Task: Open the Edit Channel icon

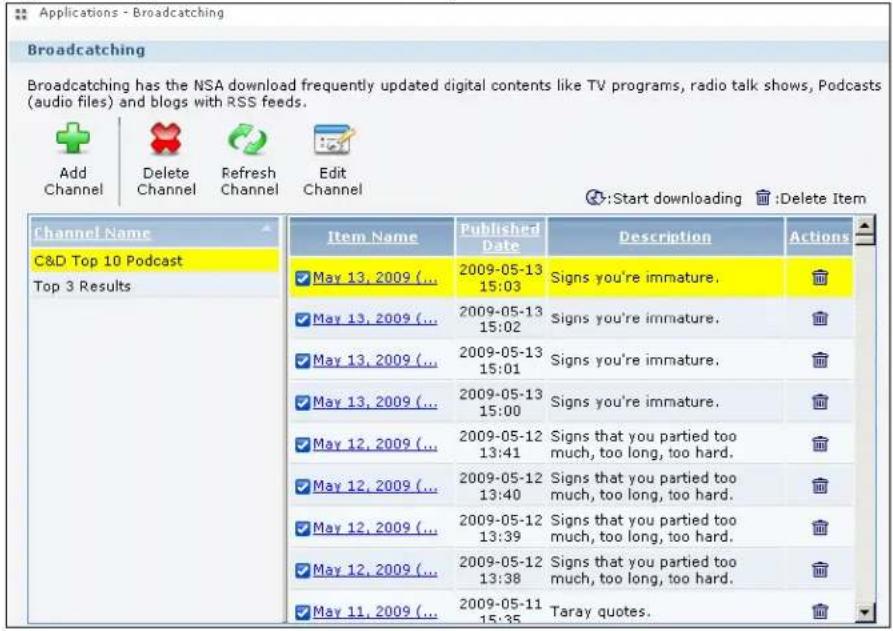Action: click(334, 139)
